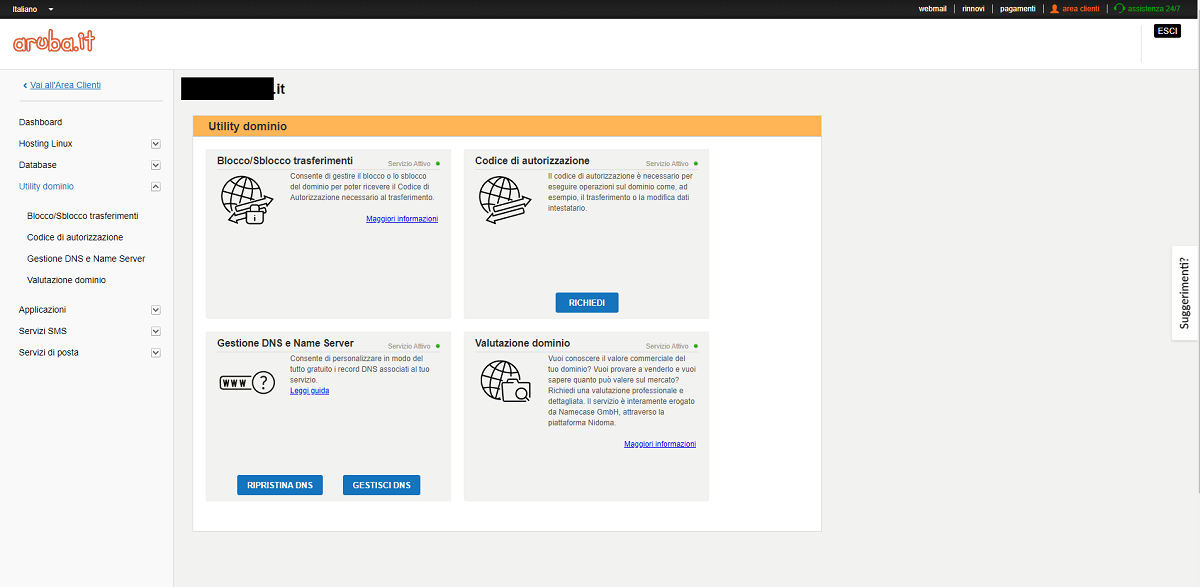Click the Blocco/Sblocco trasferimenti card title
Viewport: 1200px width, 587px height.
[285, 160]
